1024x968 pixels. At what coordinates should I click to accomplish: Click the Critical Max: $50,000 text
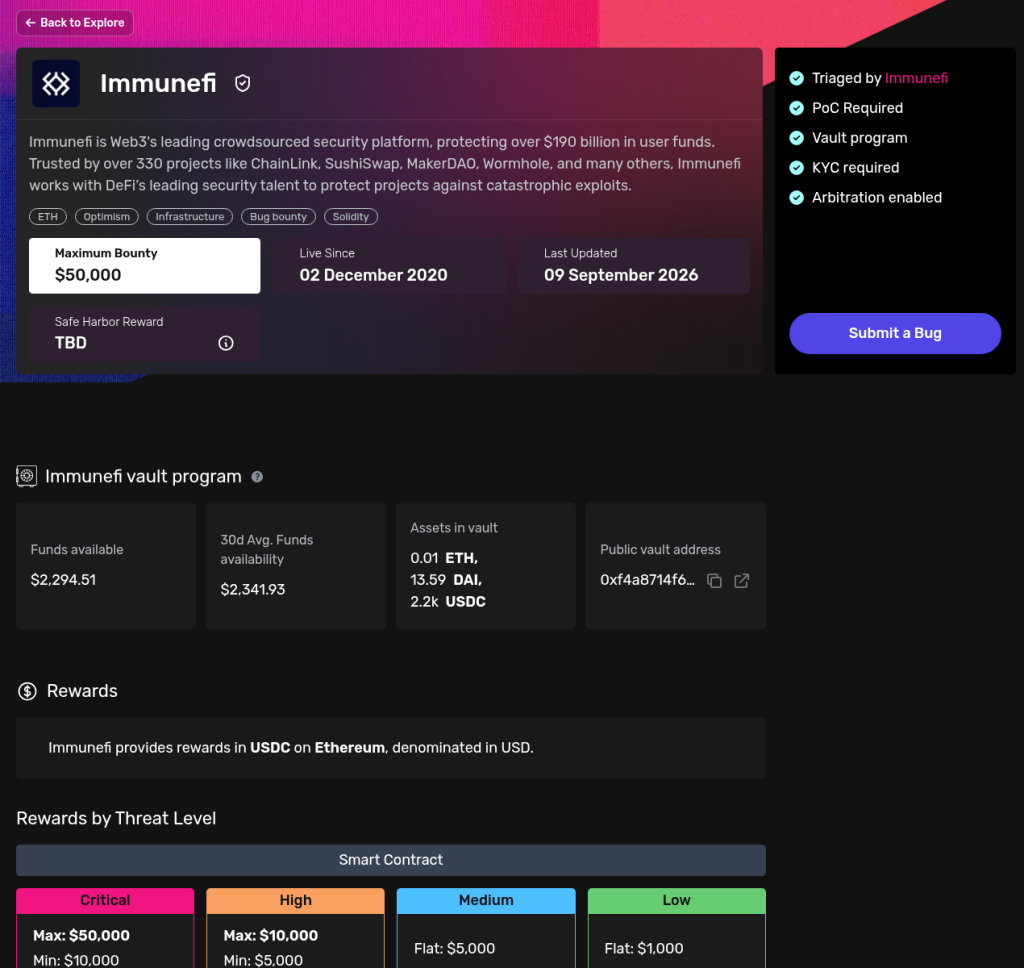82,935
